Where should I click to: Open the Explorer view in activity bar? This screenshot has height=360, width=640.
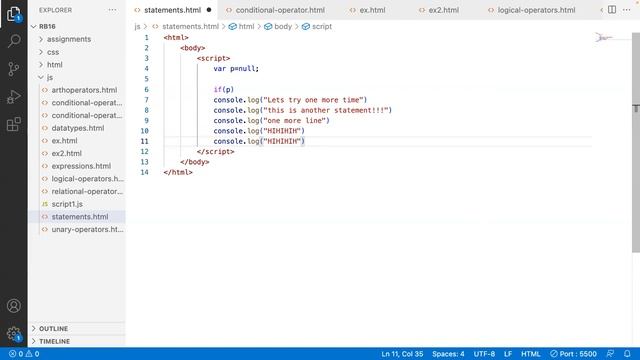pyautogui.click(x=14, y=14)
